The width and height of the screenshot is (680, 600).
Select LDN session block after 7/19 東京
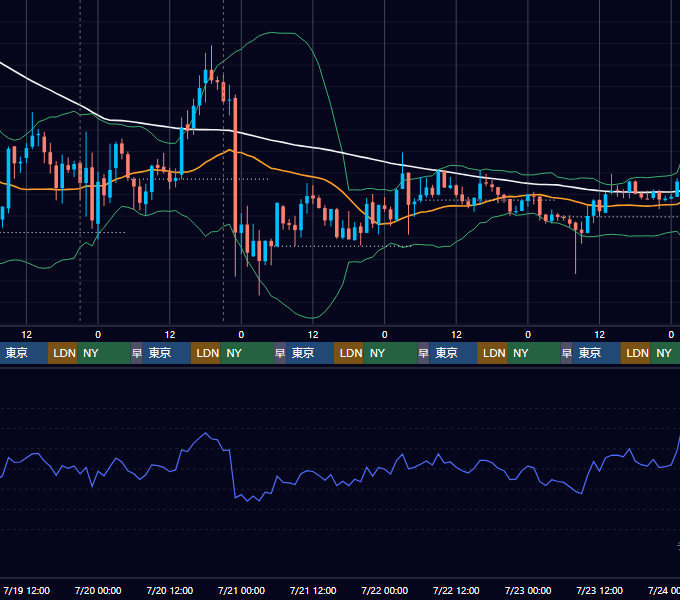tap(62, 353)
